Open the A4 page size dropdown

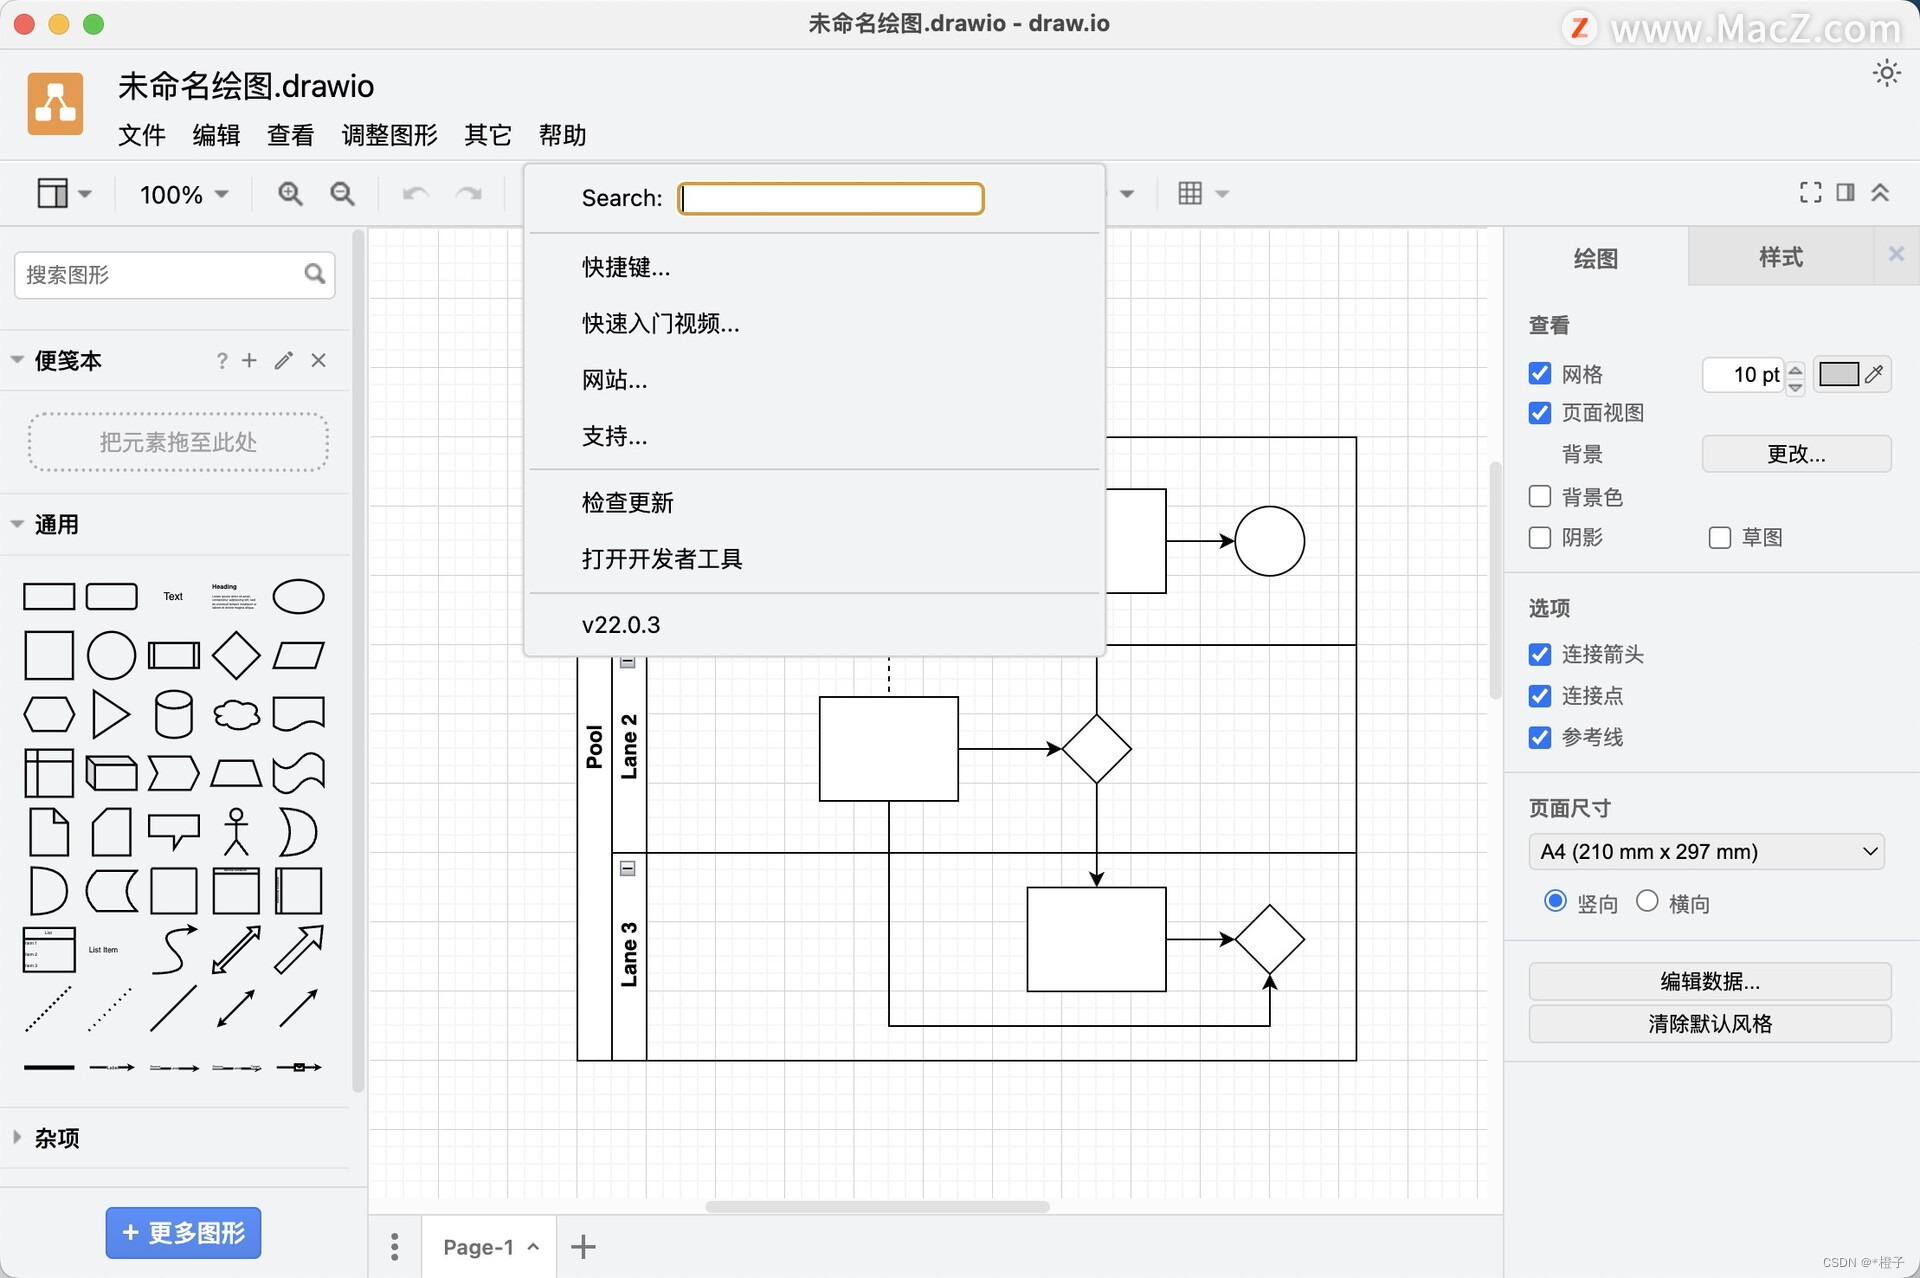(1707, 851)
